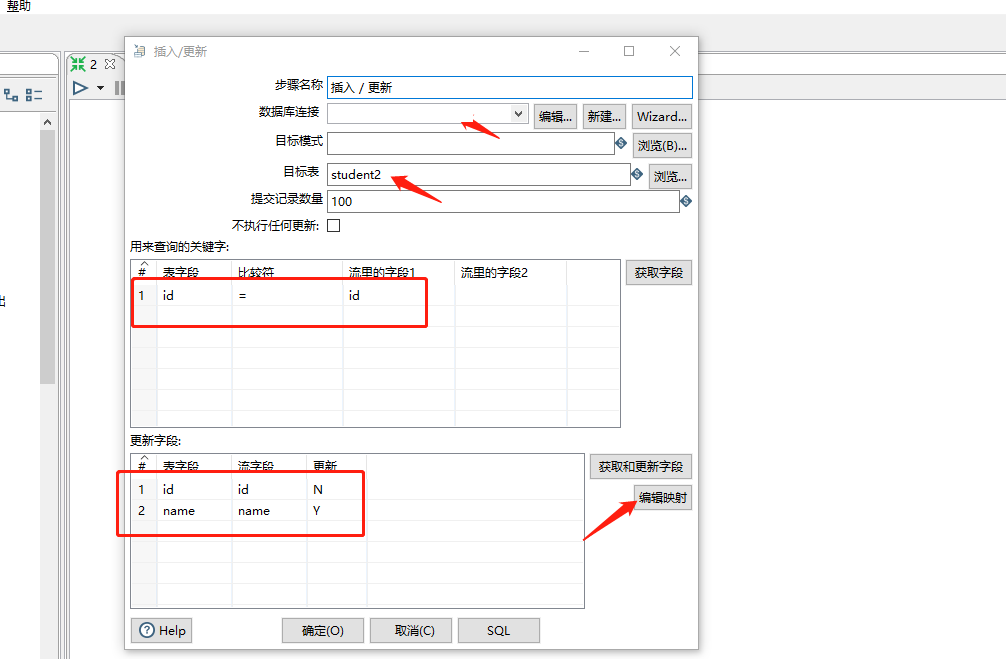Close transformation tab 2 with its X
The width and height of the screenshot is (1006, 659).
[x=110, y=64]
